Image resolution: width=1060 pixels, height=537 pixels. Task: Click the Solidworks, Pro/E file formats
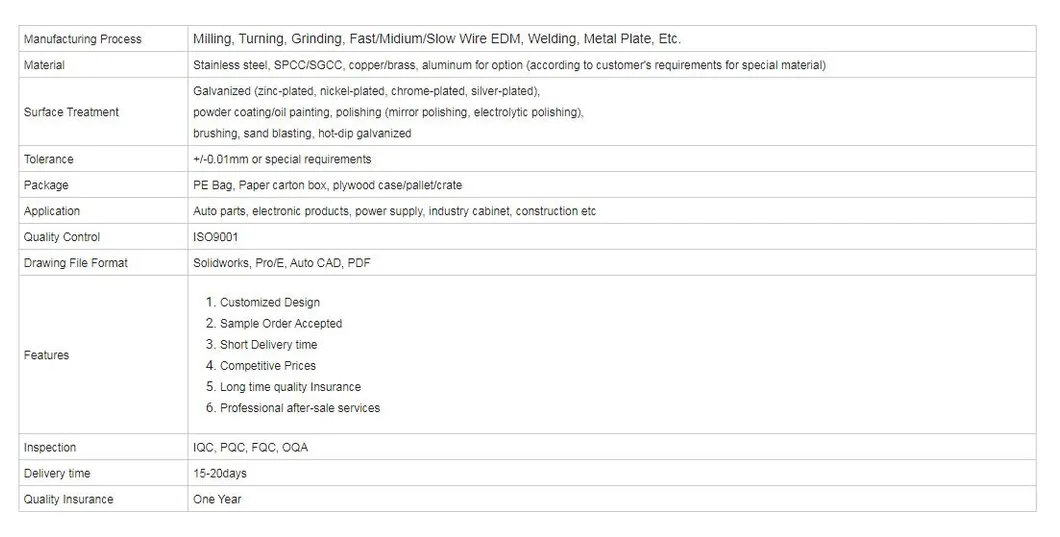point(282,263)
